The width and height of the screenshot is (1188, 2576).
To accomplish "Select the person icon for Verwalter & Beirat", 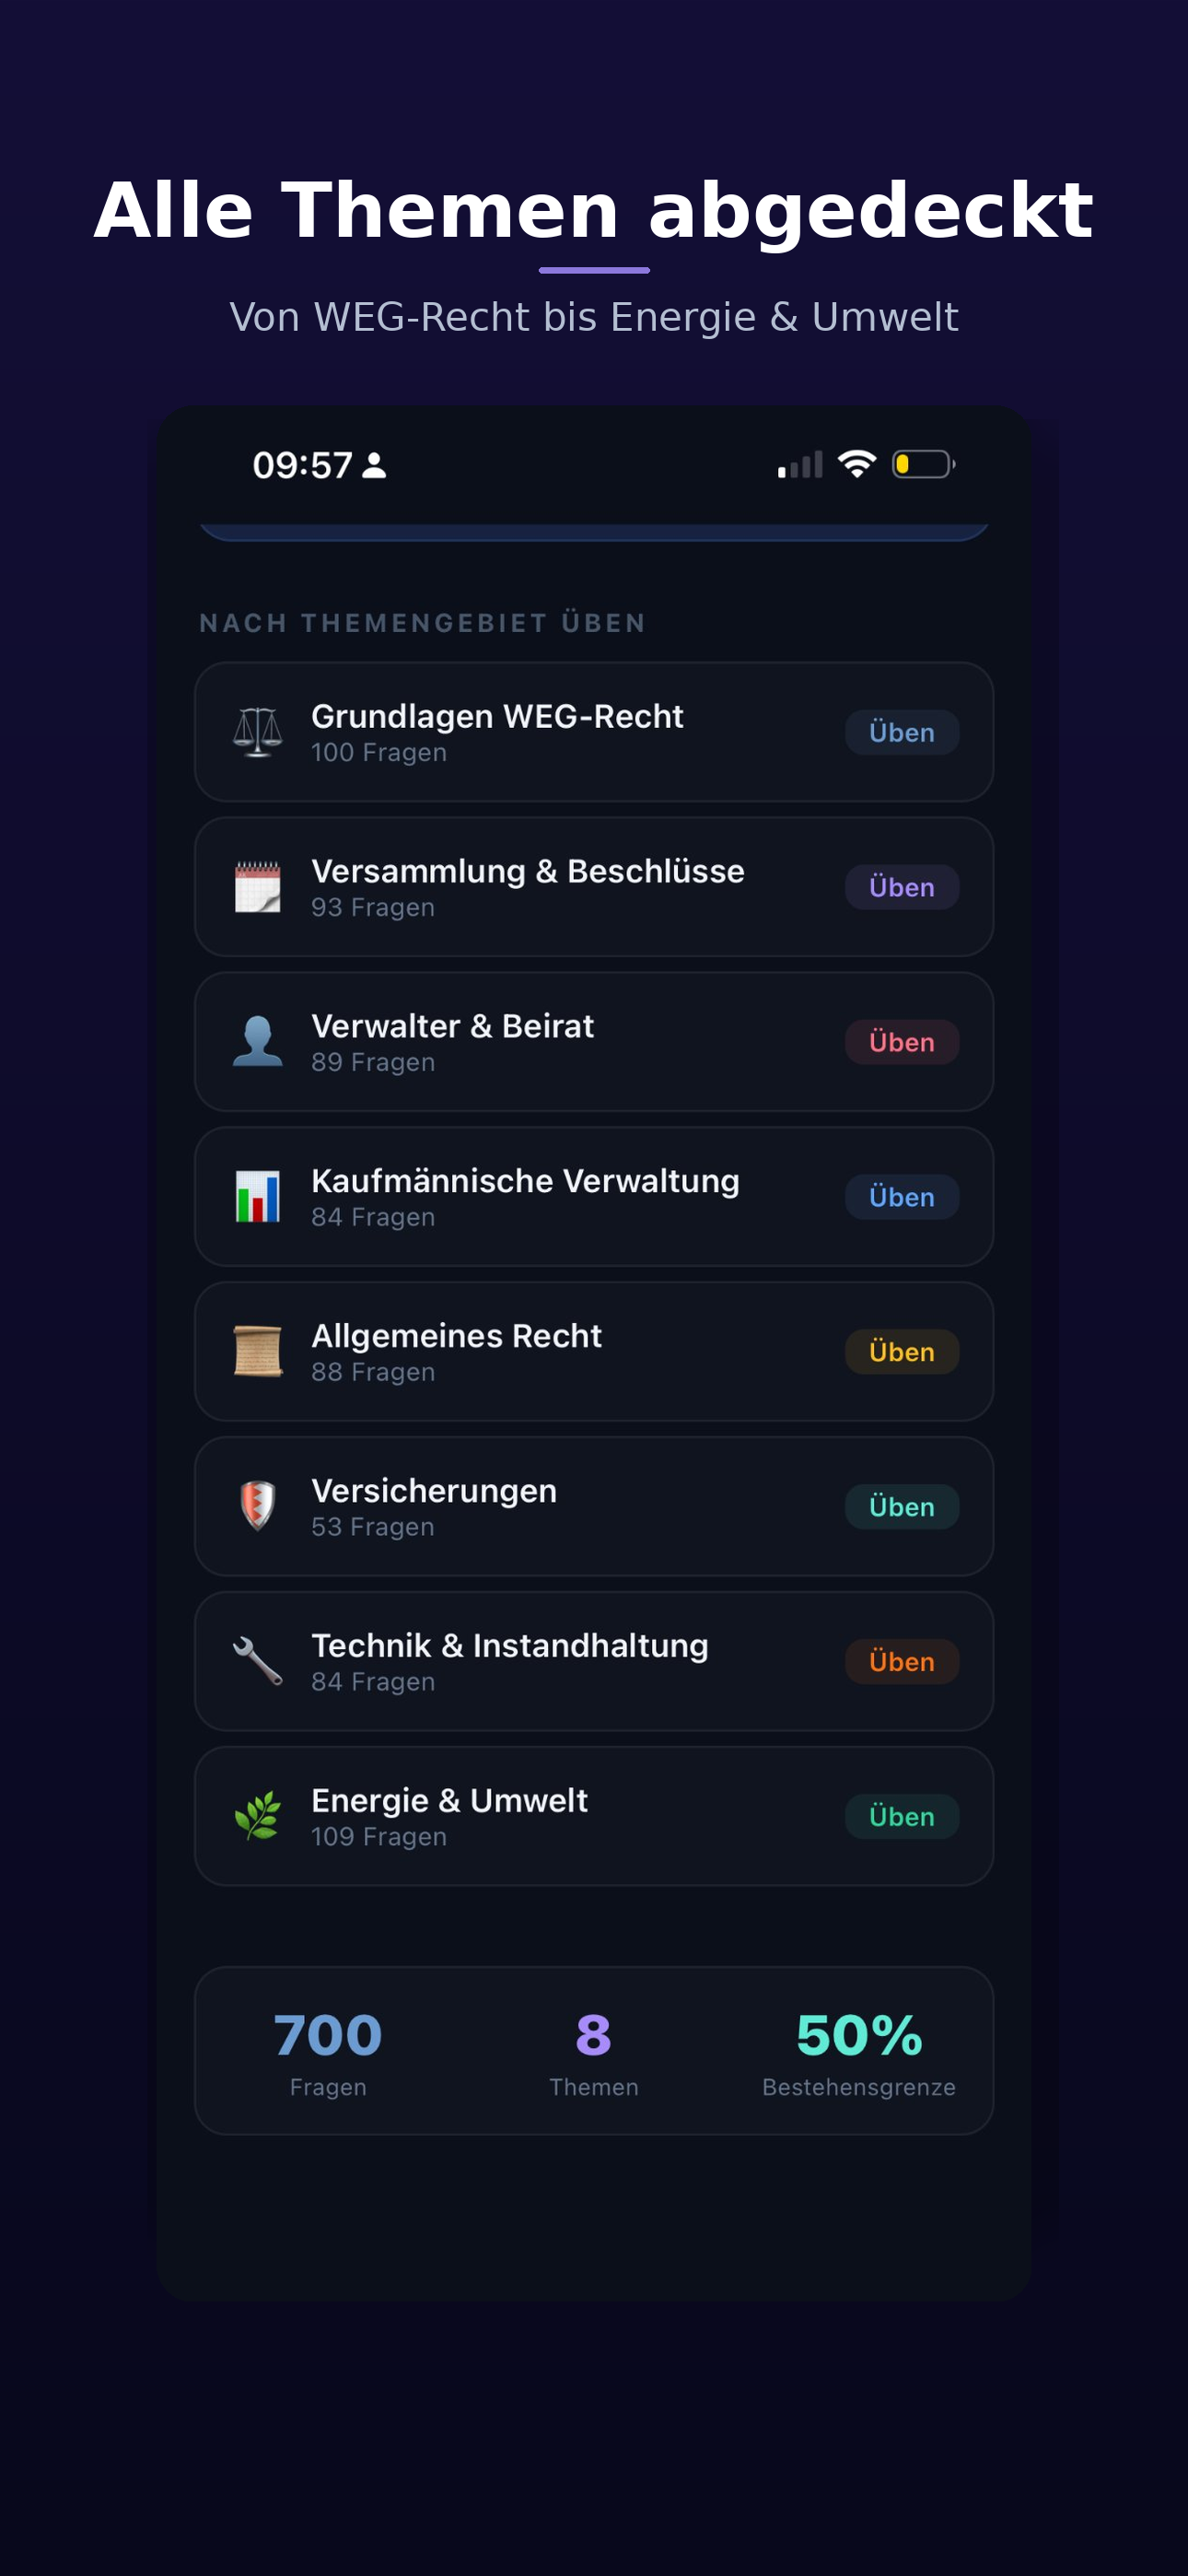I will coord(257,1042).
